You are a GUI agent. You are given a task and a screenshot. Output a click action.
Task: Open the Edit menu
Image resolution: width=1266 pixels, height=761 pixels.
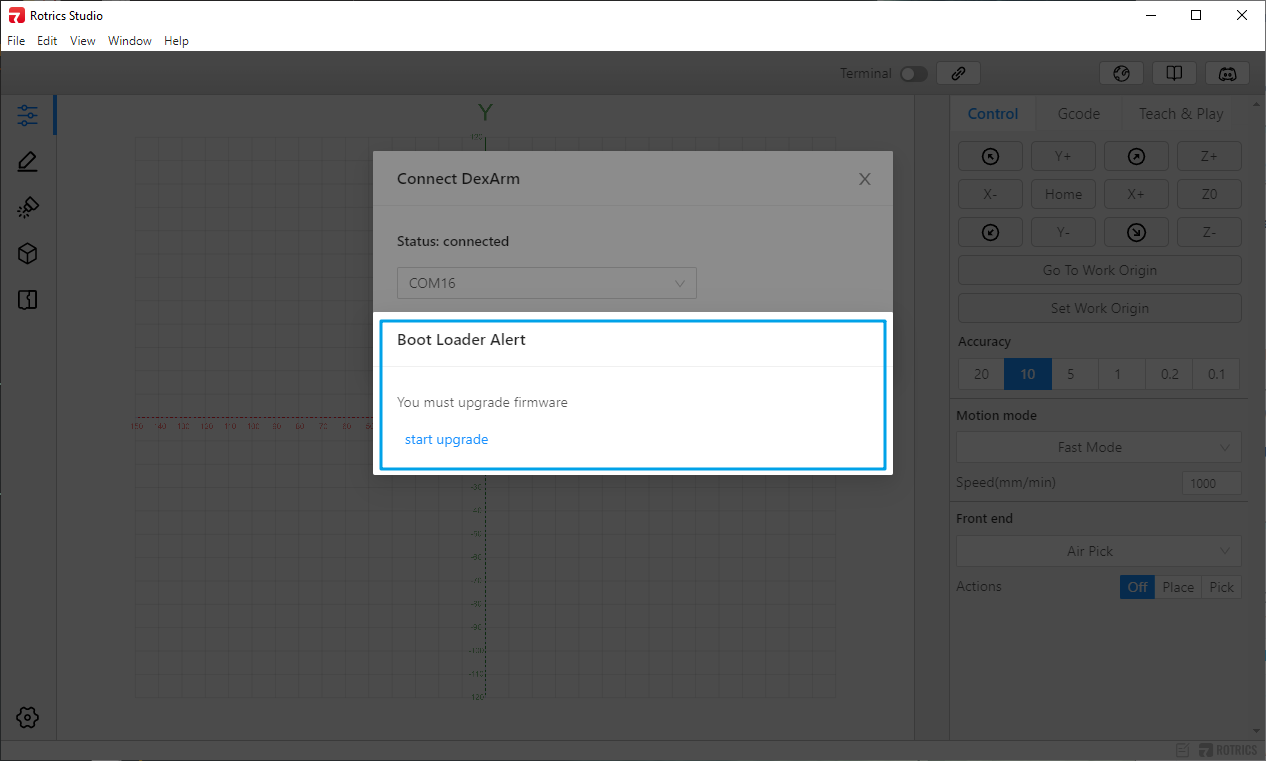[47, 41]
